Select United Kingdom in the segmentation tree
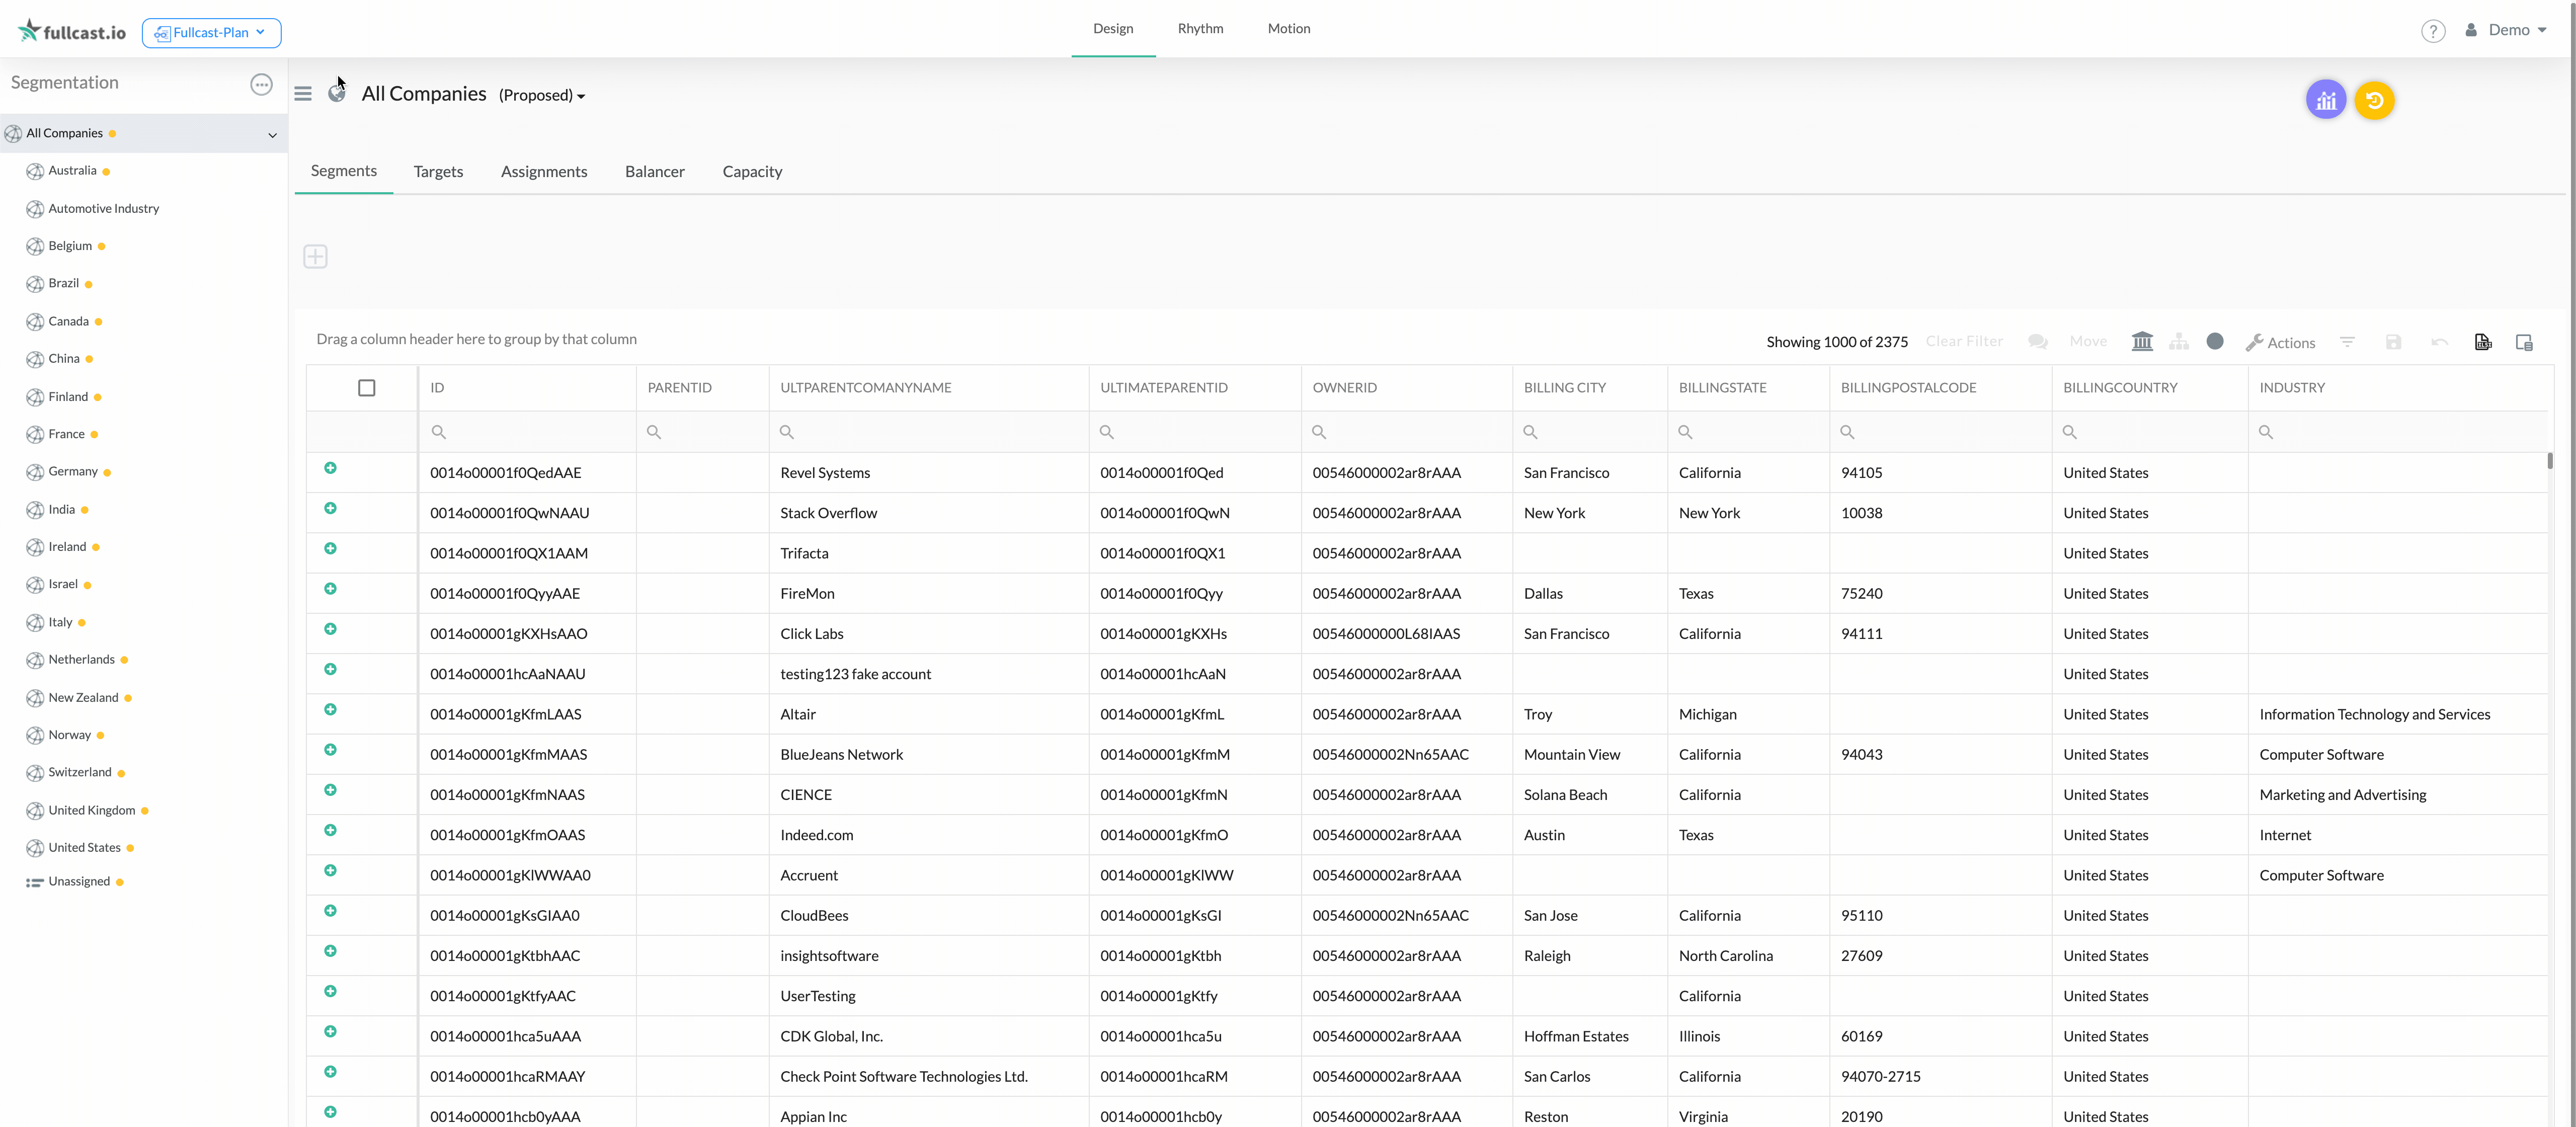The width and height of the screenshot is (2576, 1127). [x=91, y=810]
